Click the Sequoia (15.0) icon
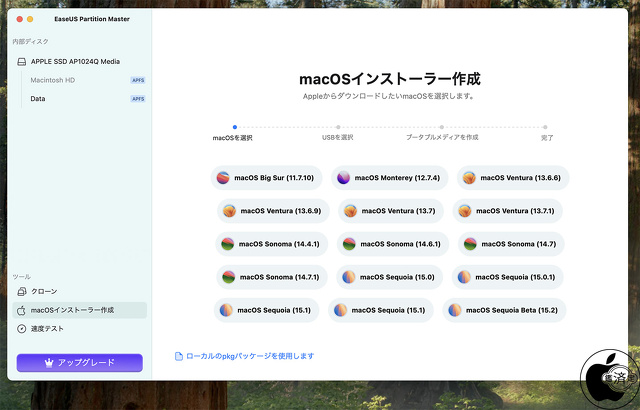This screenshot has width=640, height=410. [x=349, y=277]
